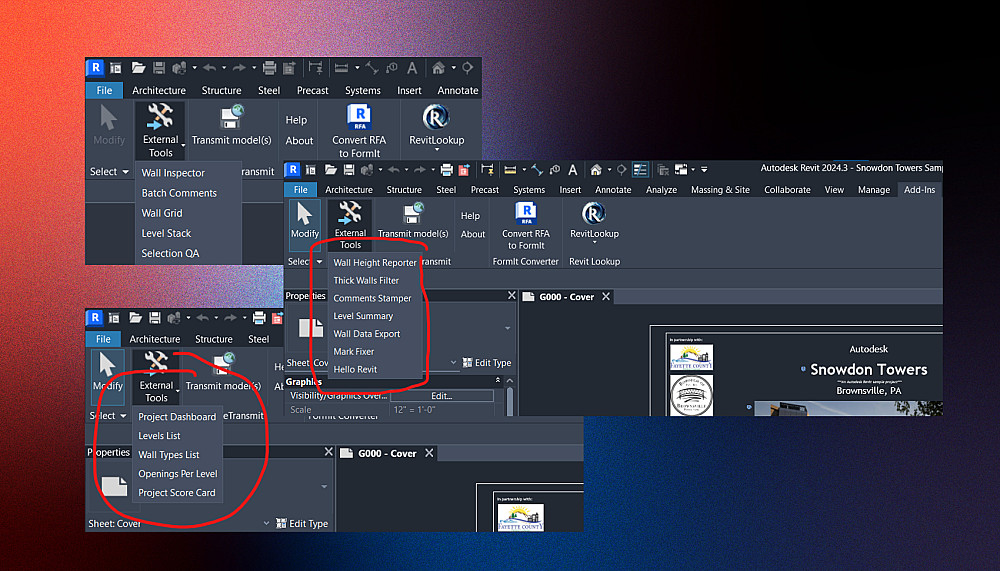Open the Undo history dropdown arrow in the Snowdon Towers toolbar
The width and height of the screenshot is (1000, 571).
406,170
